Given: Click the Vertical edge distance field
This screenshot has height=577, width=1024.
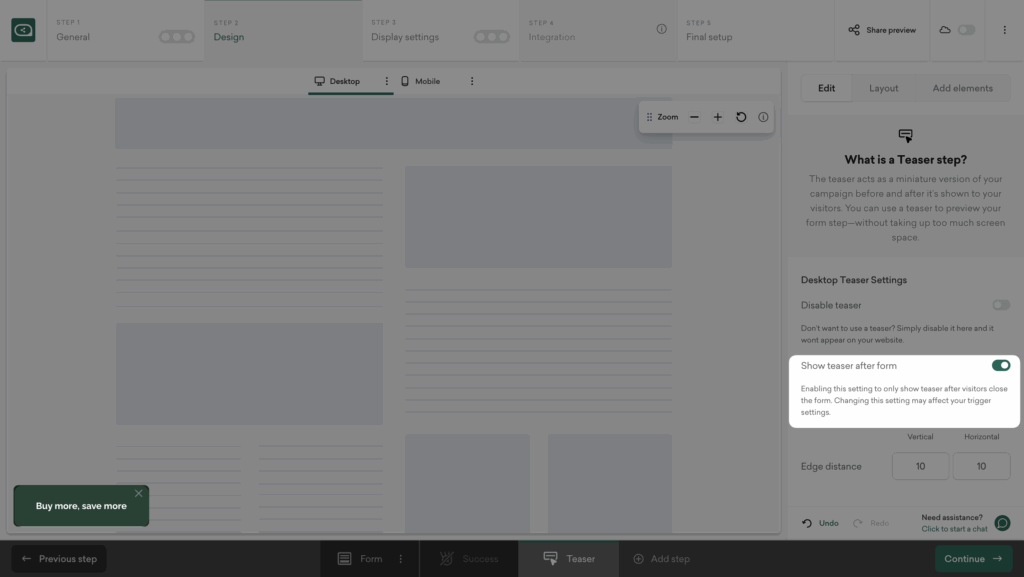Looking at the screenshot, I should click(x=920, y=466).
